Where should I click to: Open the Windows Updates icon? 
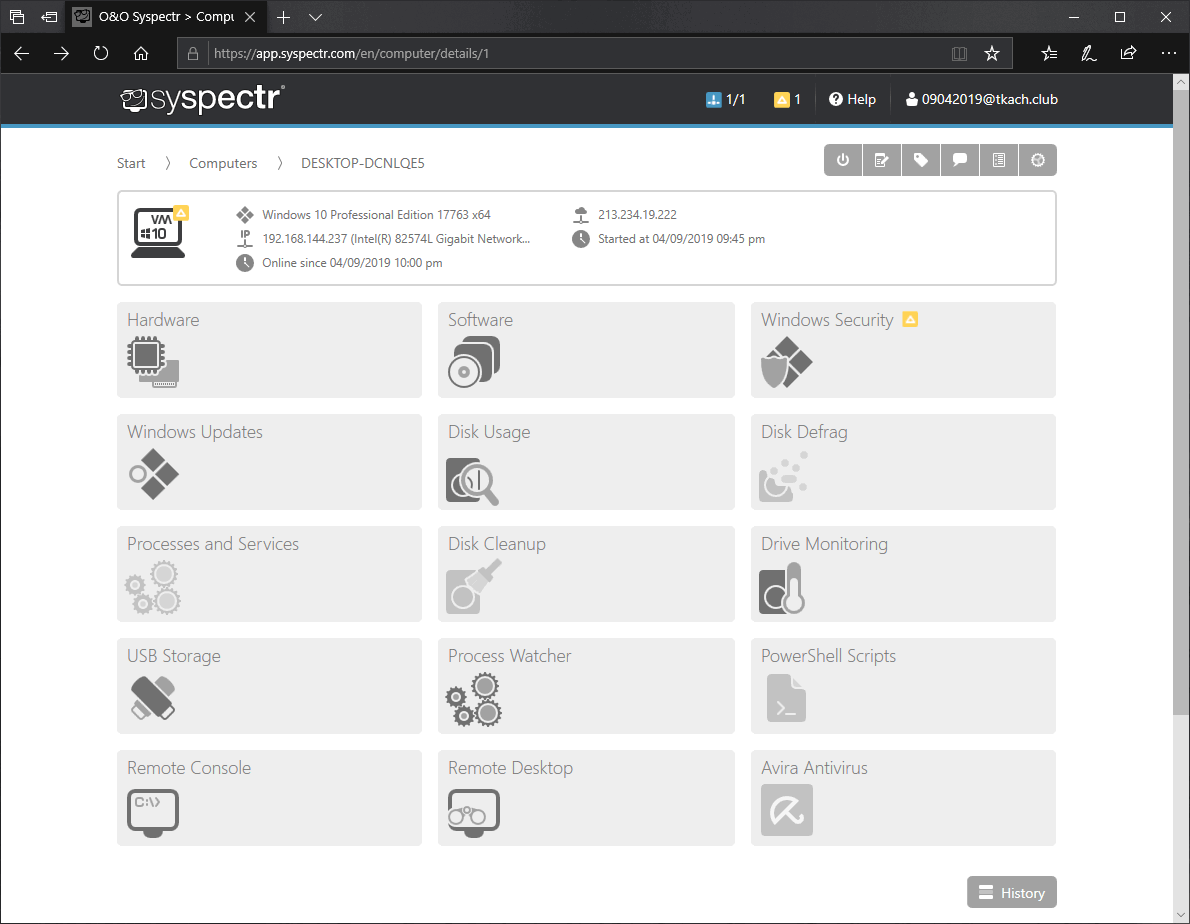153,474
